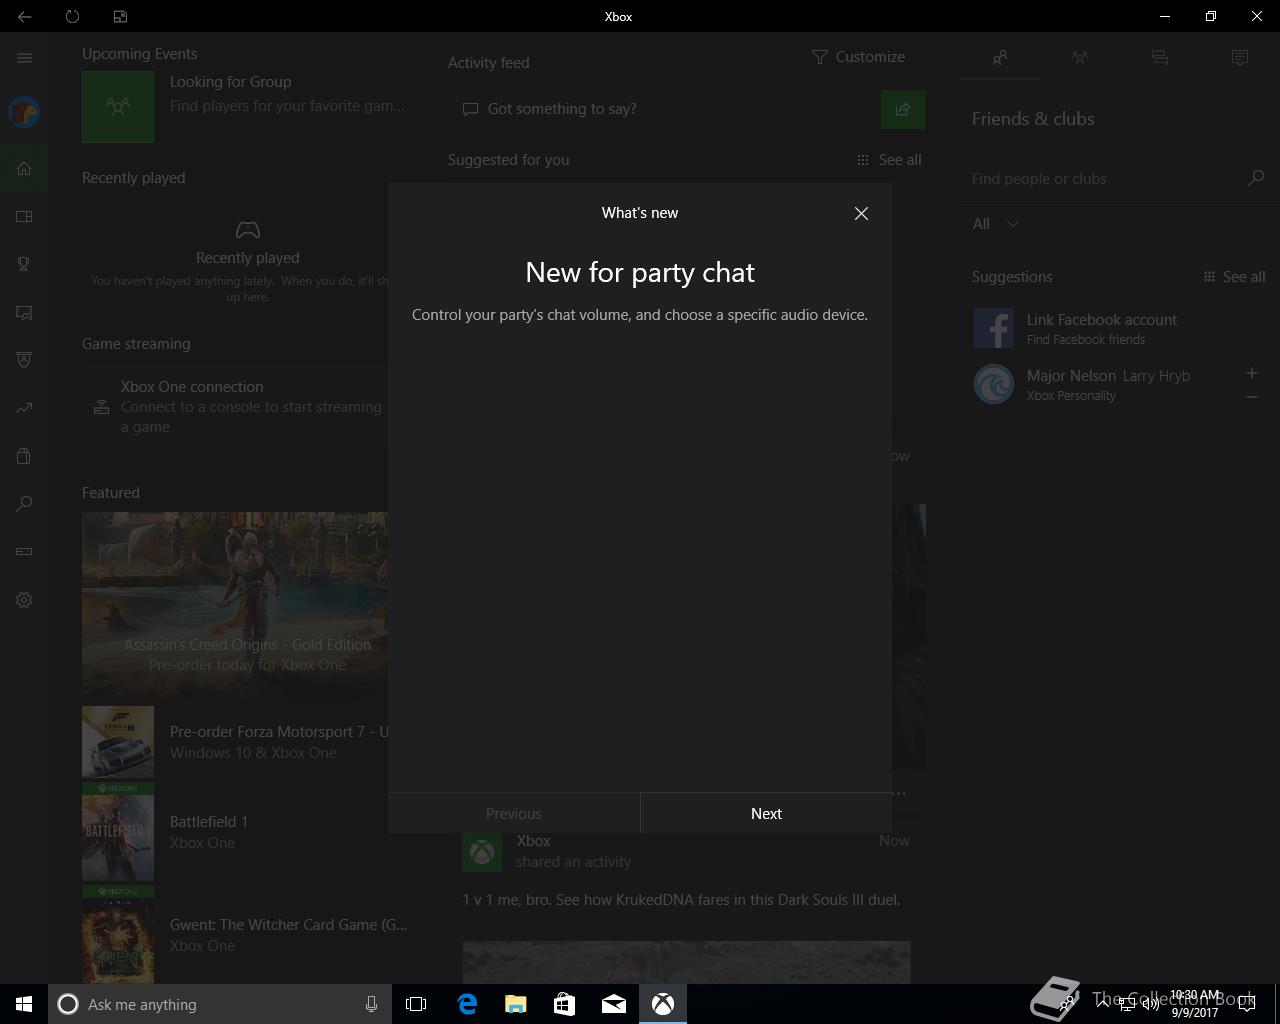Open File Explorer from the taskbar
This screenshot has height=1024, width=1280.
pos(516,1004)
